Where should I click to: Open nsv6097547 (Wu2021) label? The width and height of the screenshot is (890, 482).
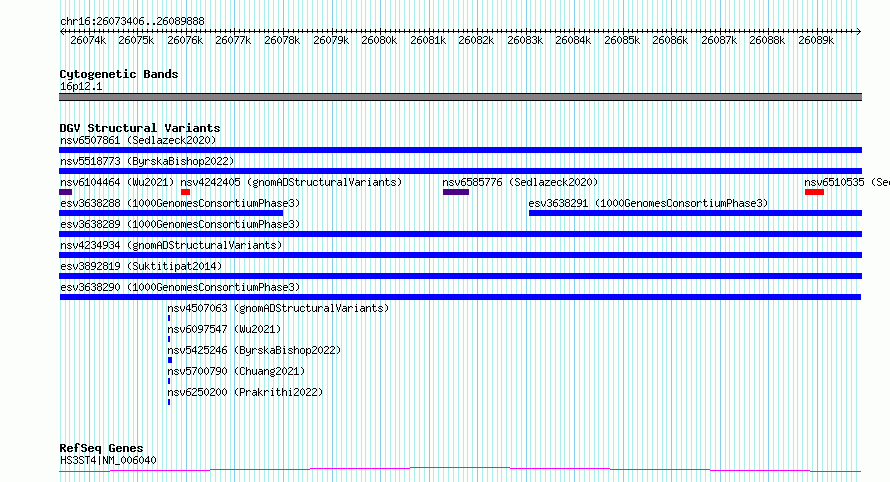coord(224,329)
